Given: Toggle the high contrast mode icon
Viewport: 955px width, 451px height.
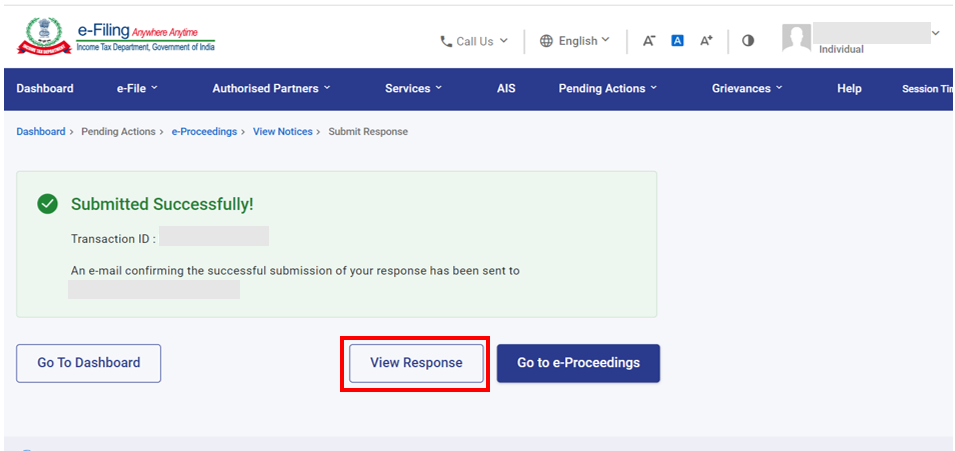Looking at the screenshot, I should coord(748,41).
